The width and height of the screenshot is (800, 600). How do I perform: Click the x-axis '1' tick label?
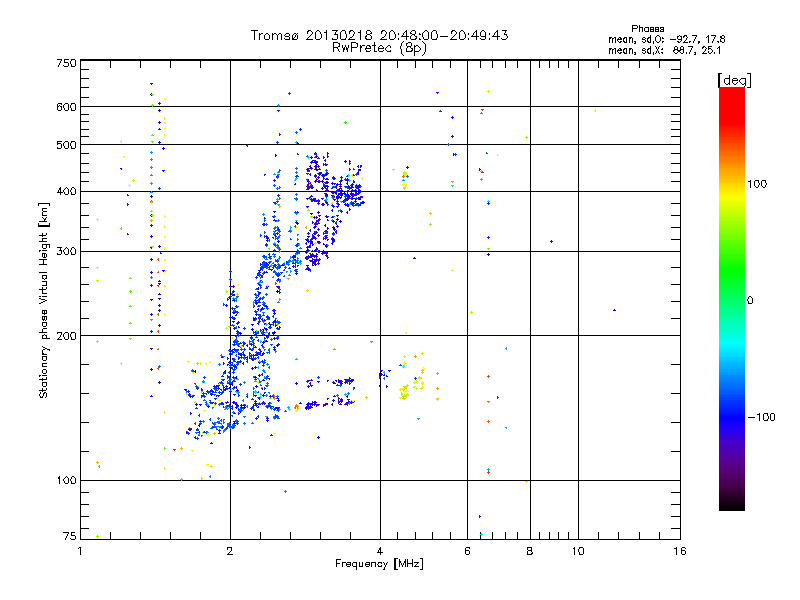tap(80, 551)
